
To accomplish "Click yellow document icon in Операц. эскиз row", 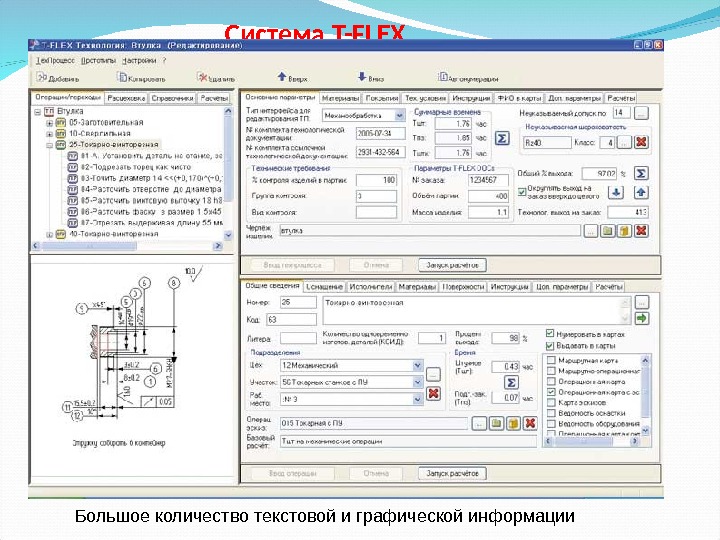I will coord(513,423).
